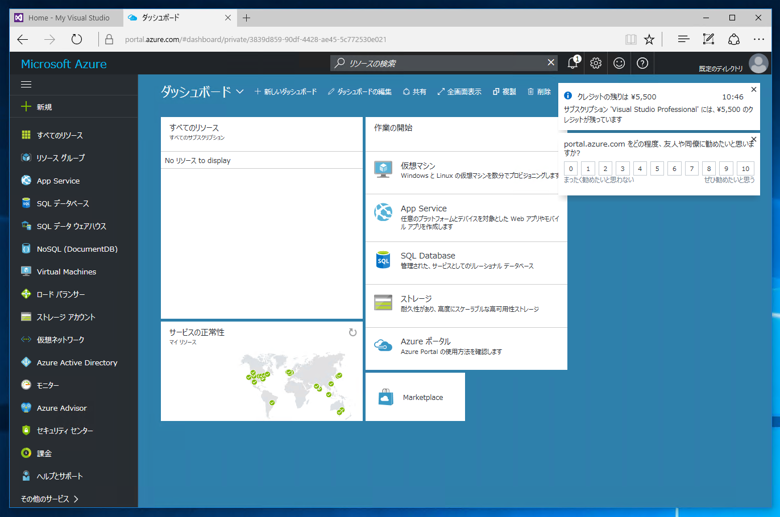Click 全画面表示 in dashboard toolbar
The image size is (780, 517).
point(459,92)
